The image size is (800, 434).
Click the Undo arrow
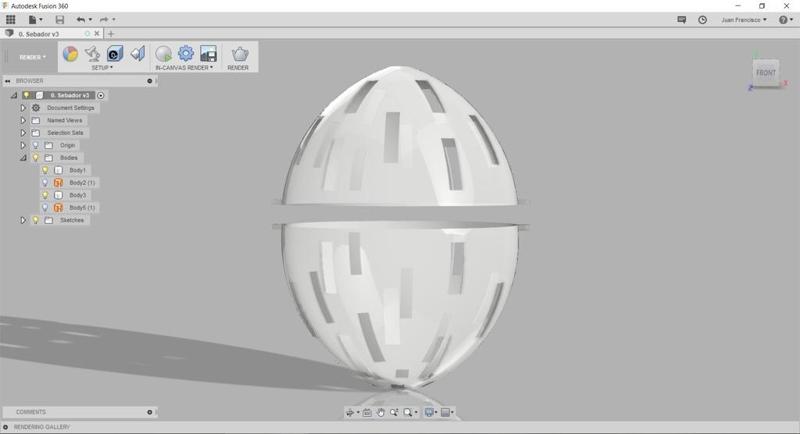coord(81,19)
